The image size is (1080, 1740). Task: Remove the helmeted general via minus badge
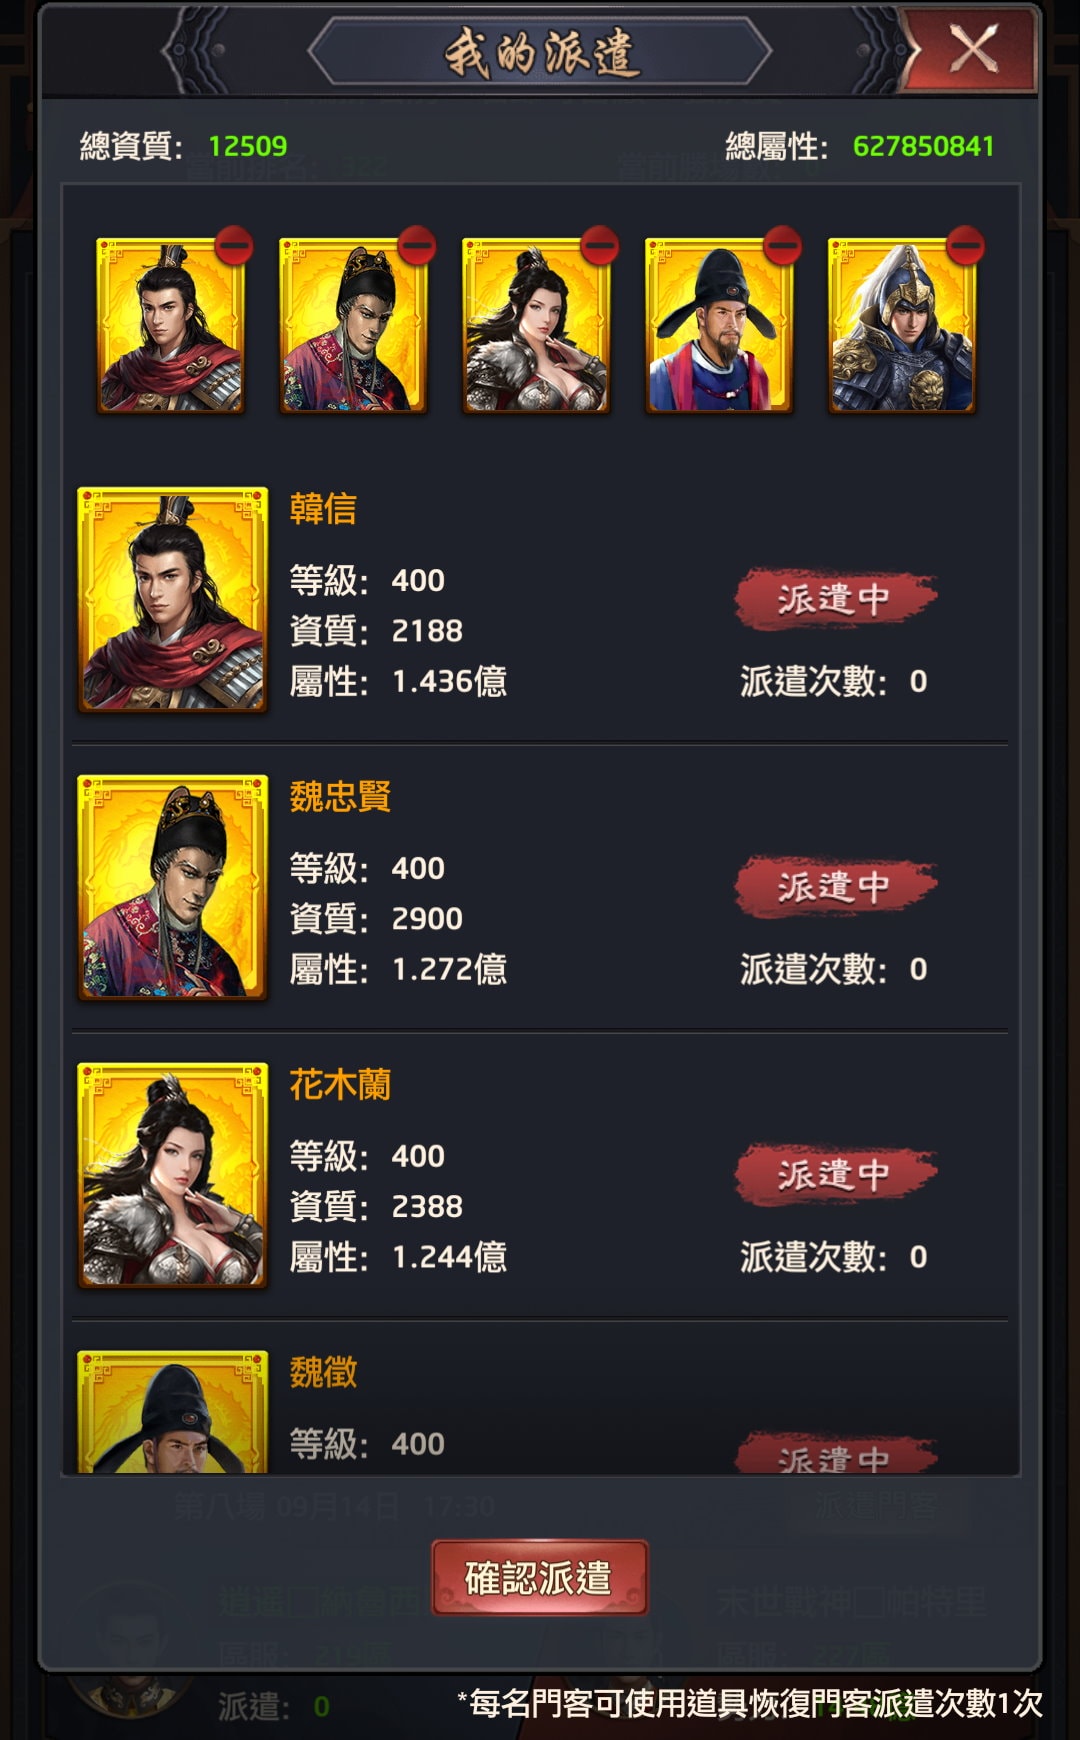pos(965,245)
